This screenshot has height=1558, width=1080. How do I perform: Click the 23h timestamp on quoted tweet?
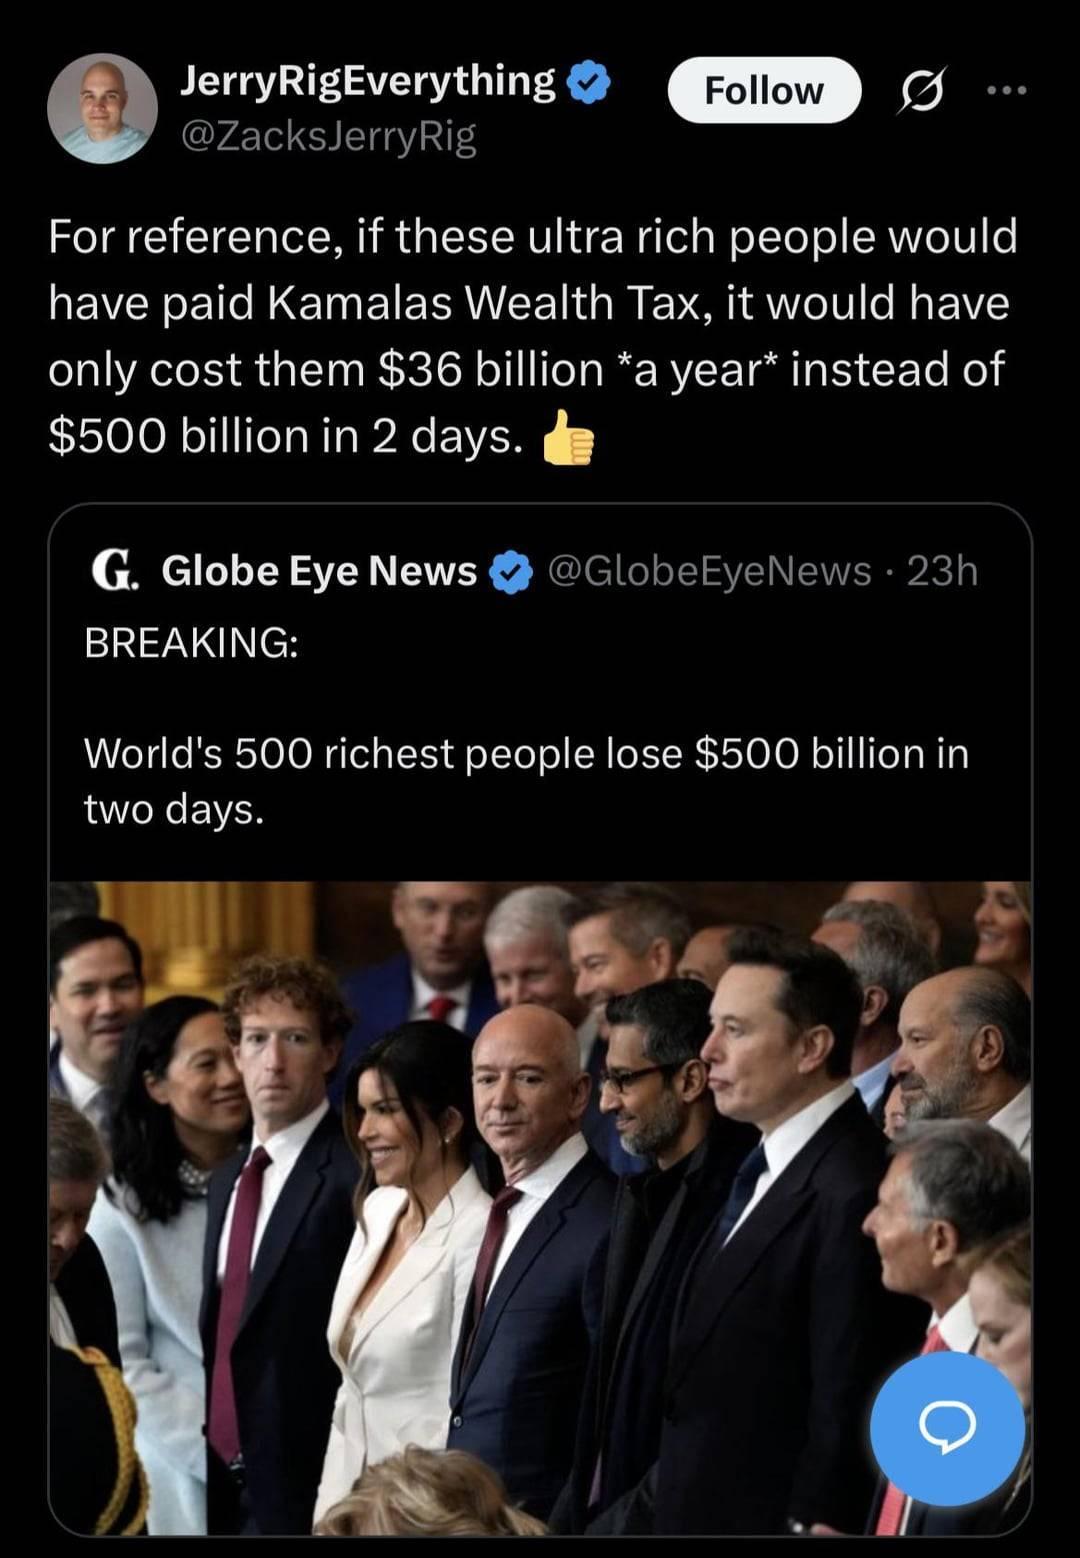click(x=942, y=571)
